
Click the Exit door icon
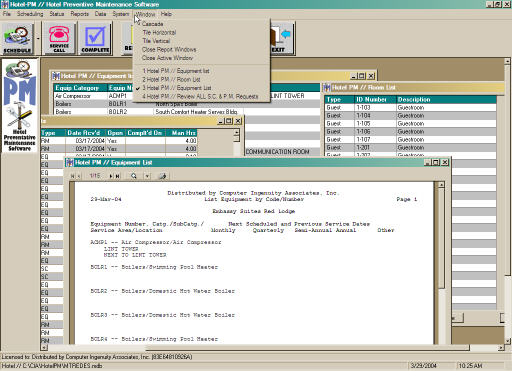282,39
